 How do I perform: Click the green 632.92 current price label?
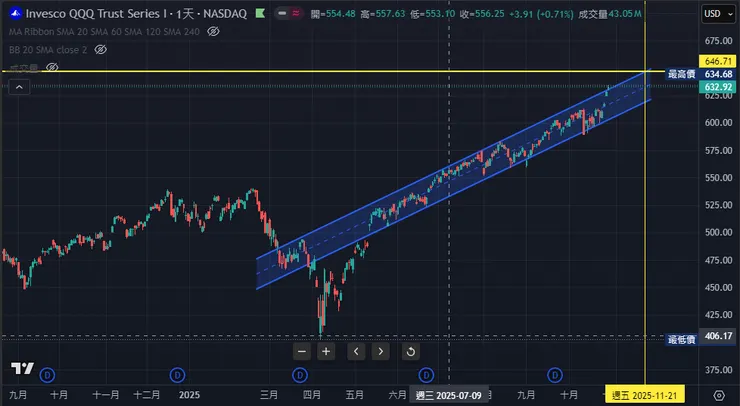(717, 87)
